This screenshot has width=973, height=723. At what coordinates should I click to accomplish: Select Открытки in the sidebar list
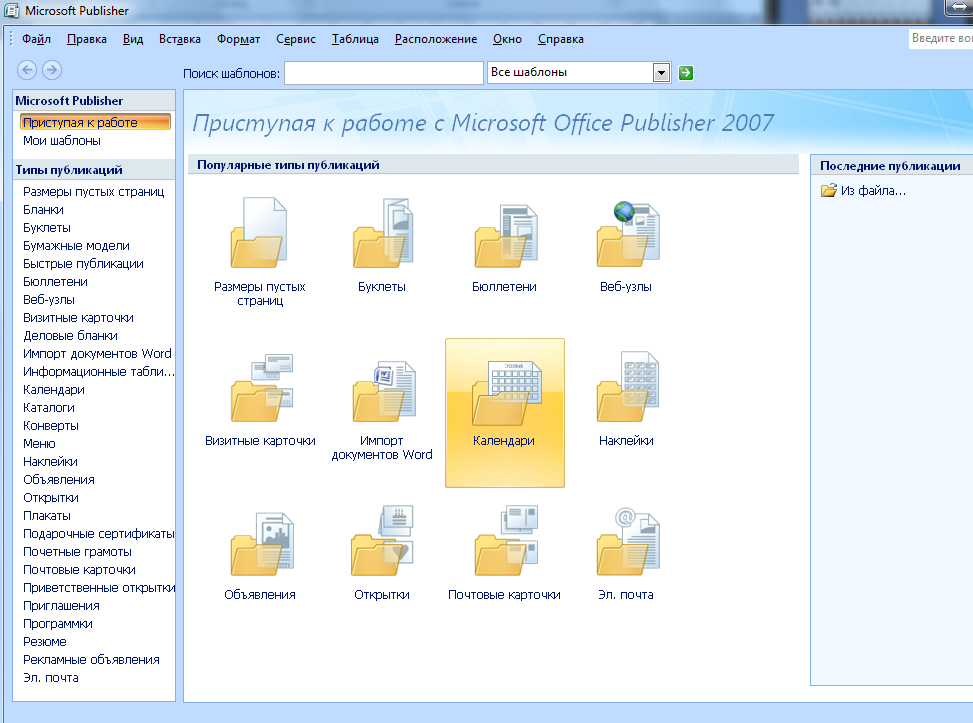(x=51, y=498)
